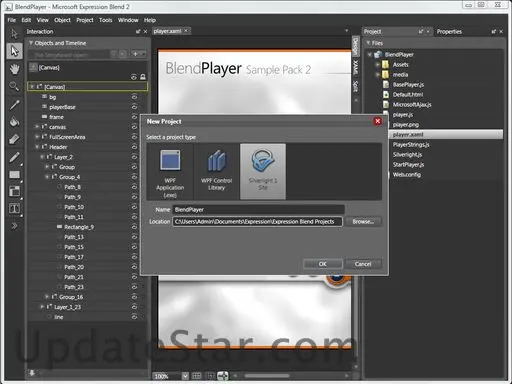
Task: Select the TextBlock text tool
Action: 14,209
